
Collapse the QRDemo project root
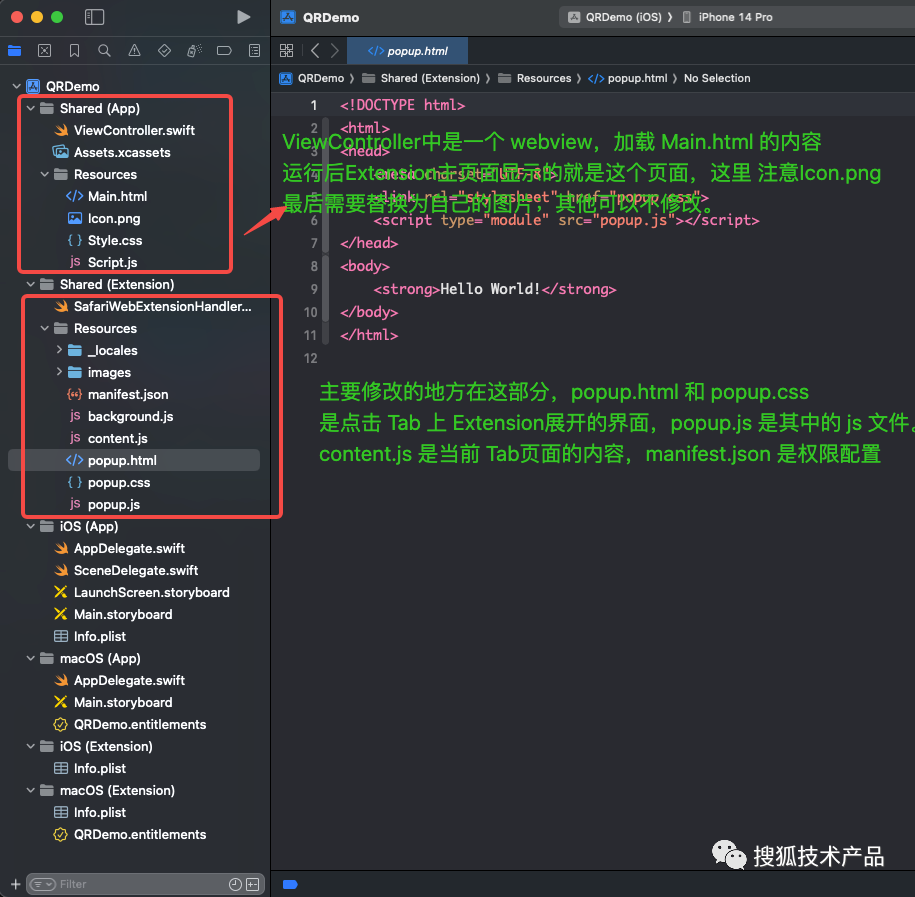16,86
